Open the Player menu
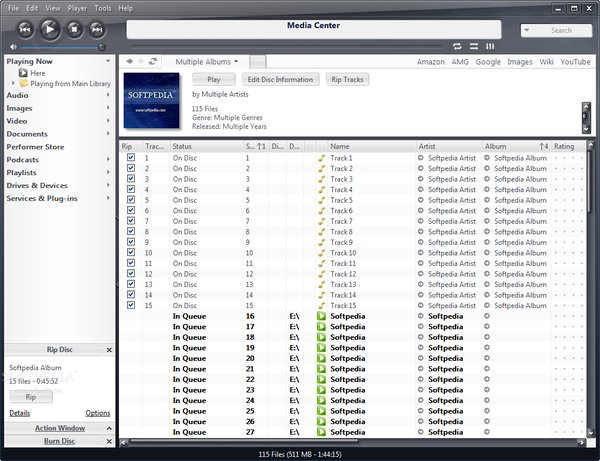This screenshot has height=461, width=600. pos(77,8)
